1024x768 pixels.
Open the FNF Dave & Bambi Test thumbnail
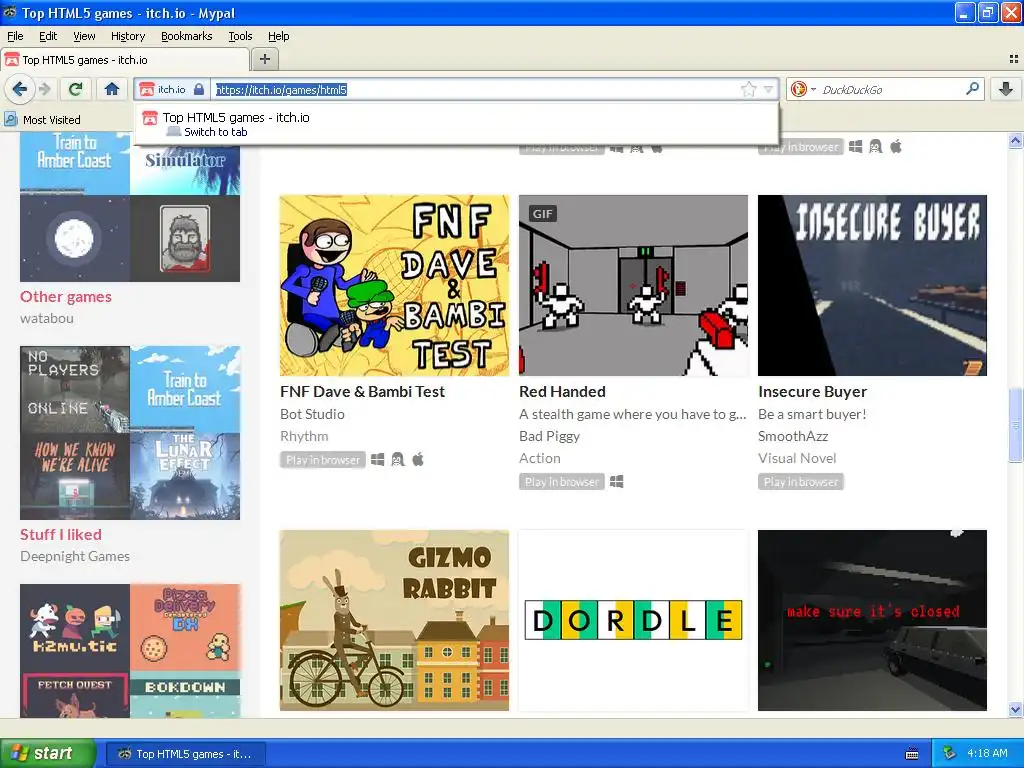point(394,285)
